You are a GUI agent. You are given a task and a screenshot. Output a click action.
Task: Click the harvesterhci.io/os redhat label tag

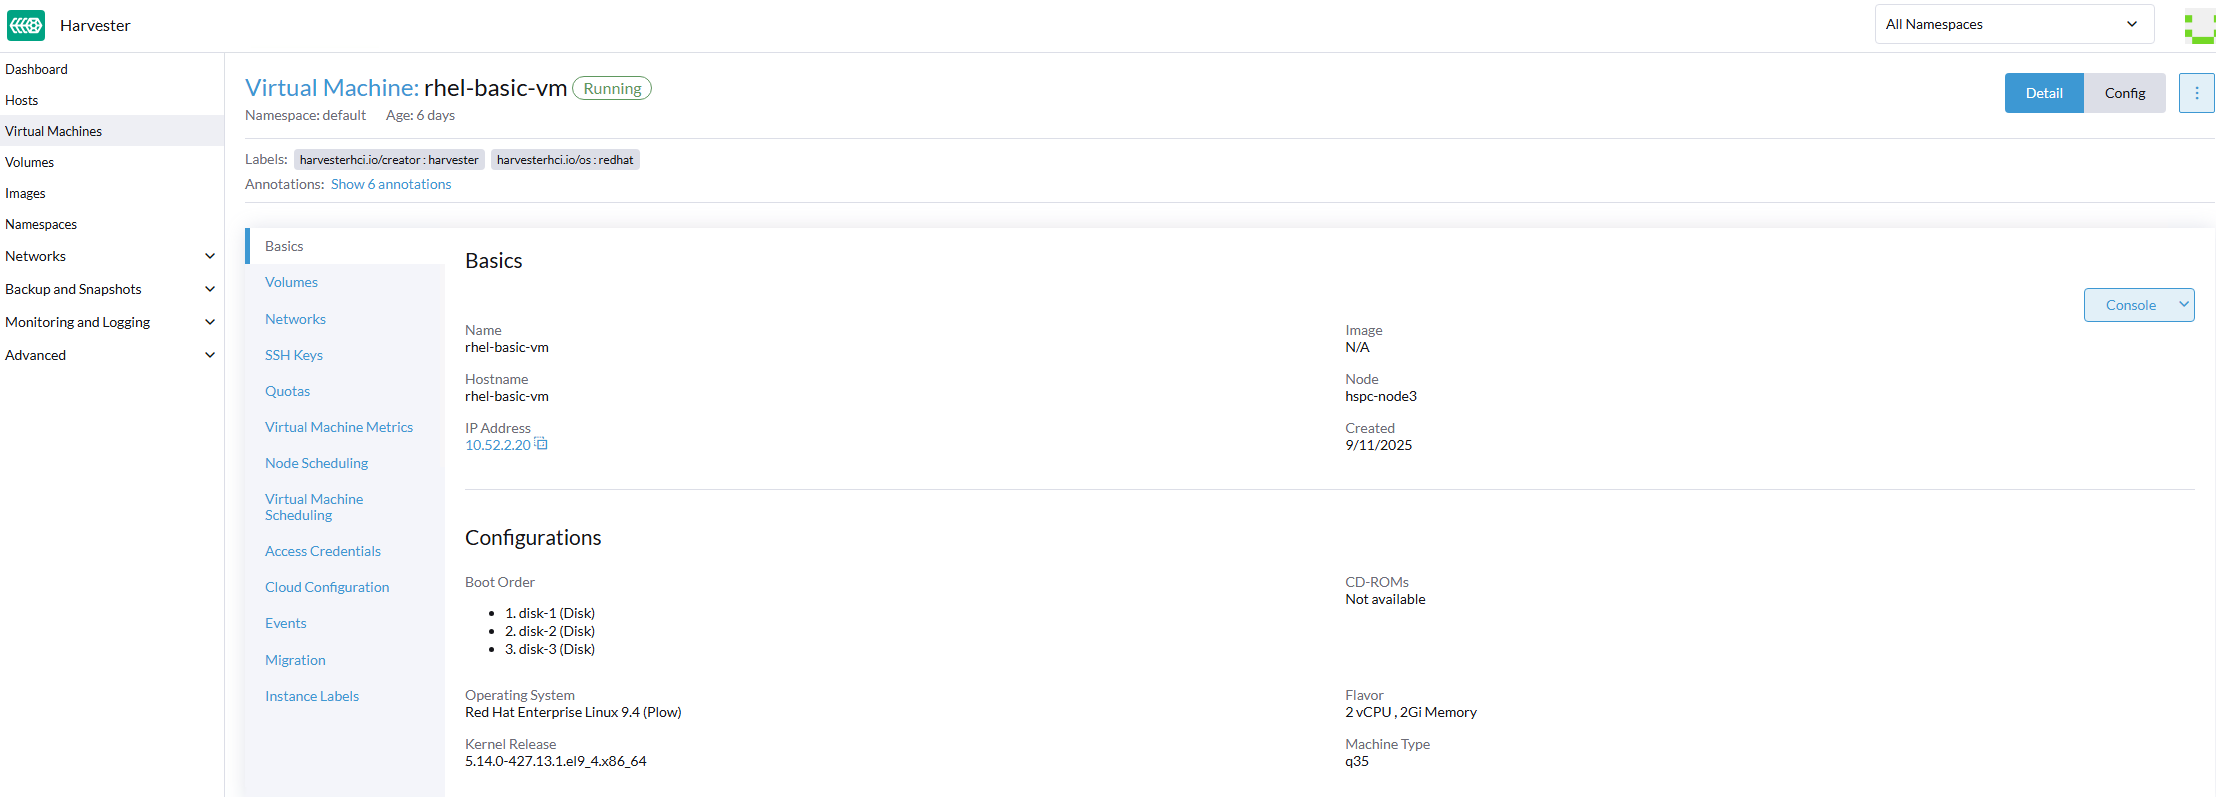point(565,160)
